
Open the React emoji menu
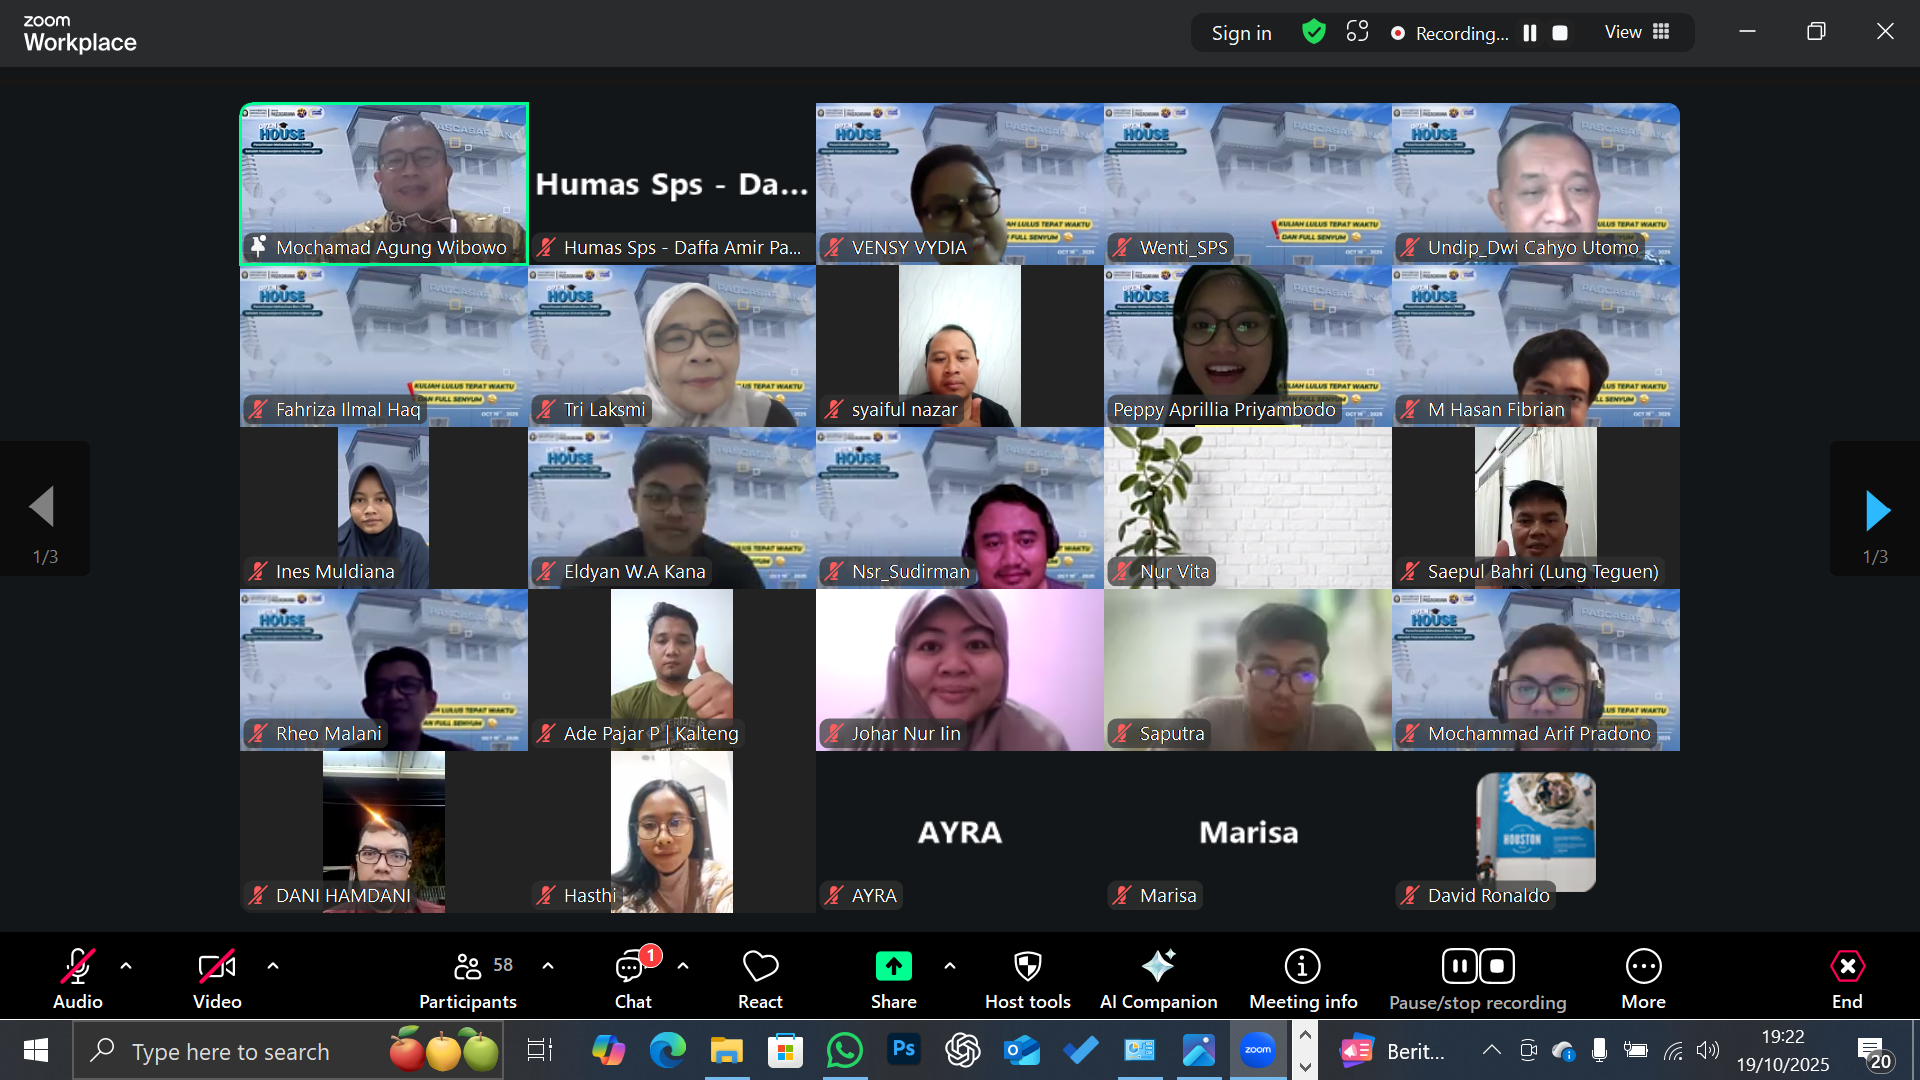[760, 978]
